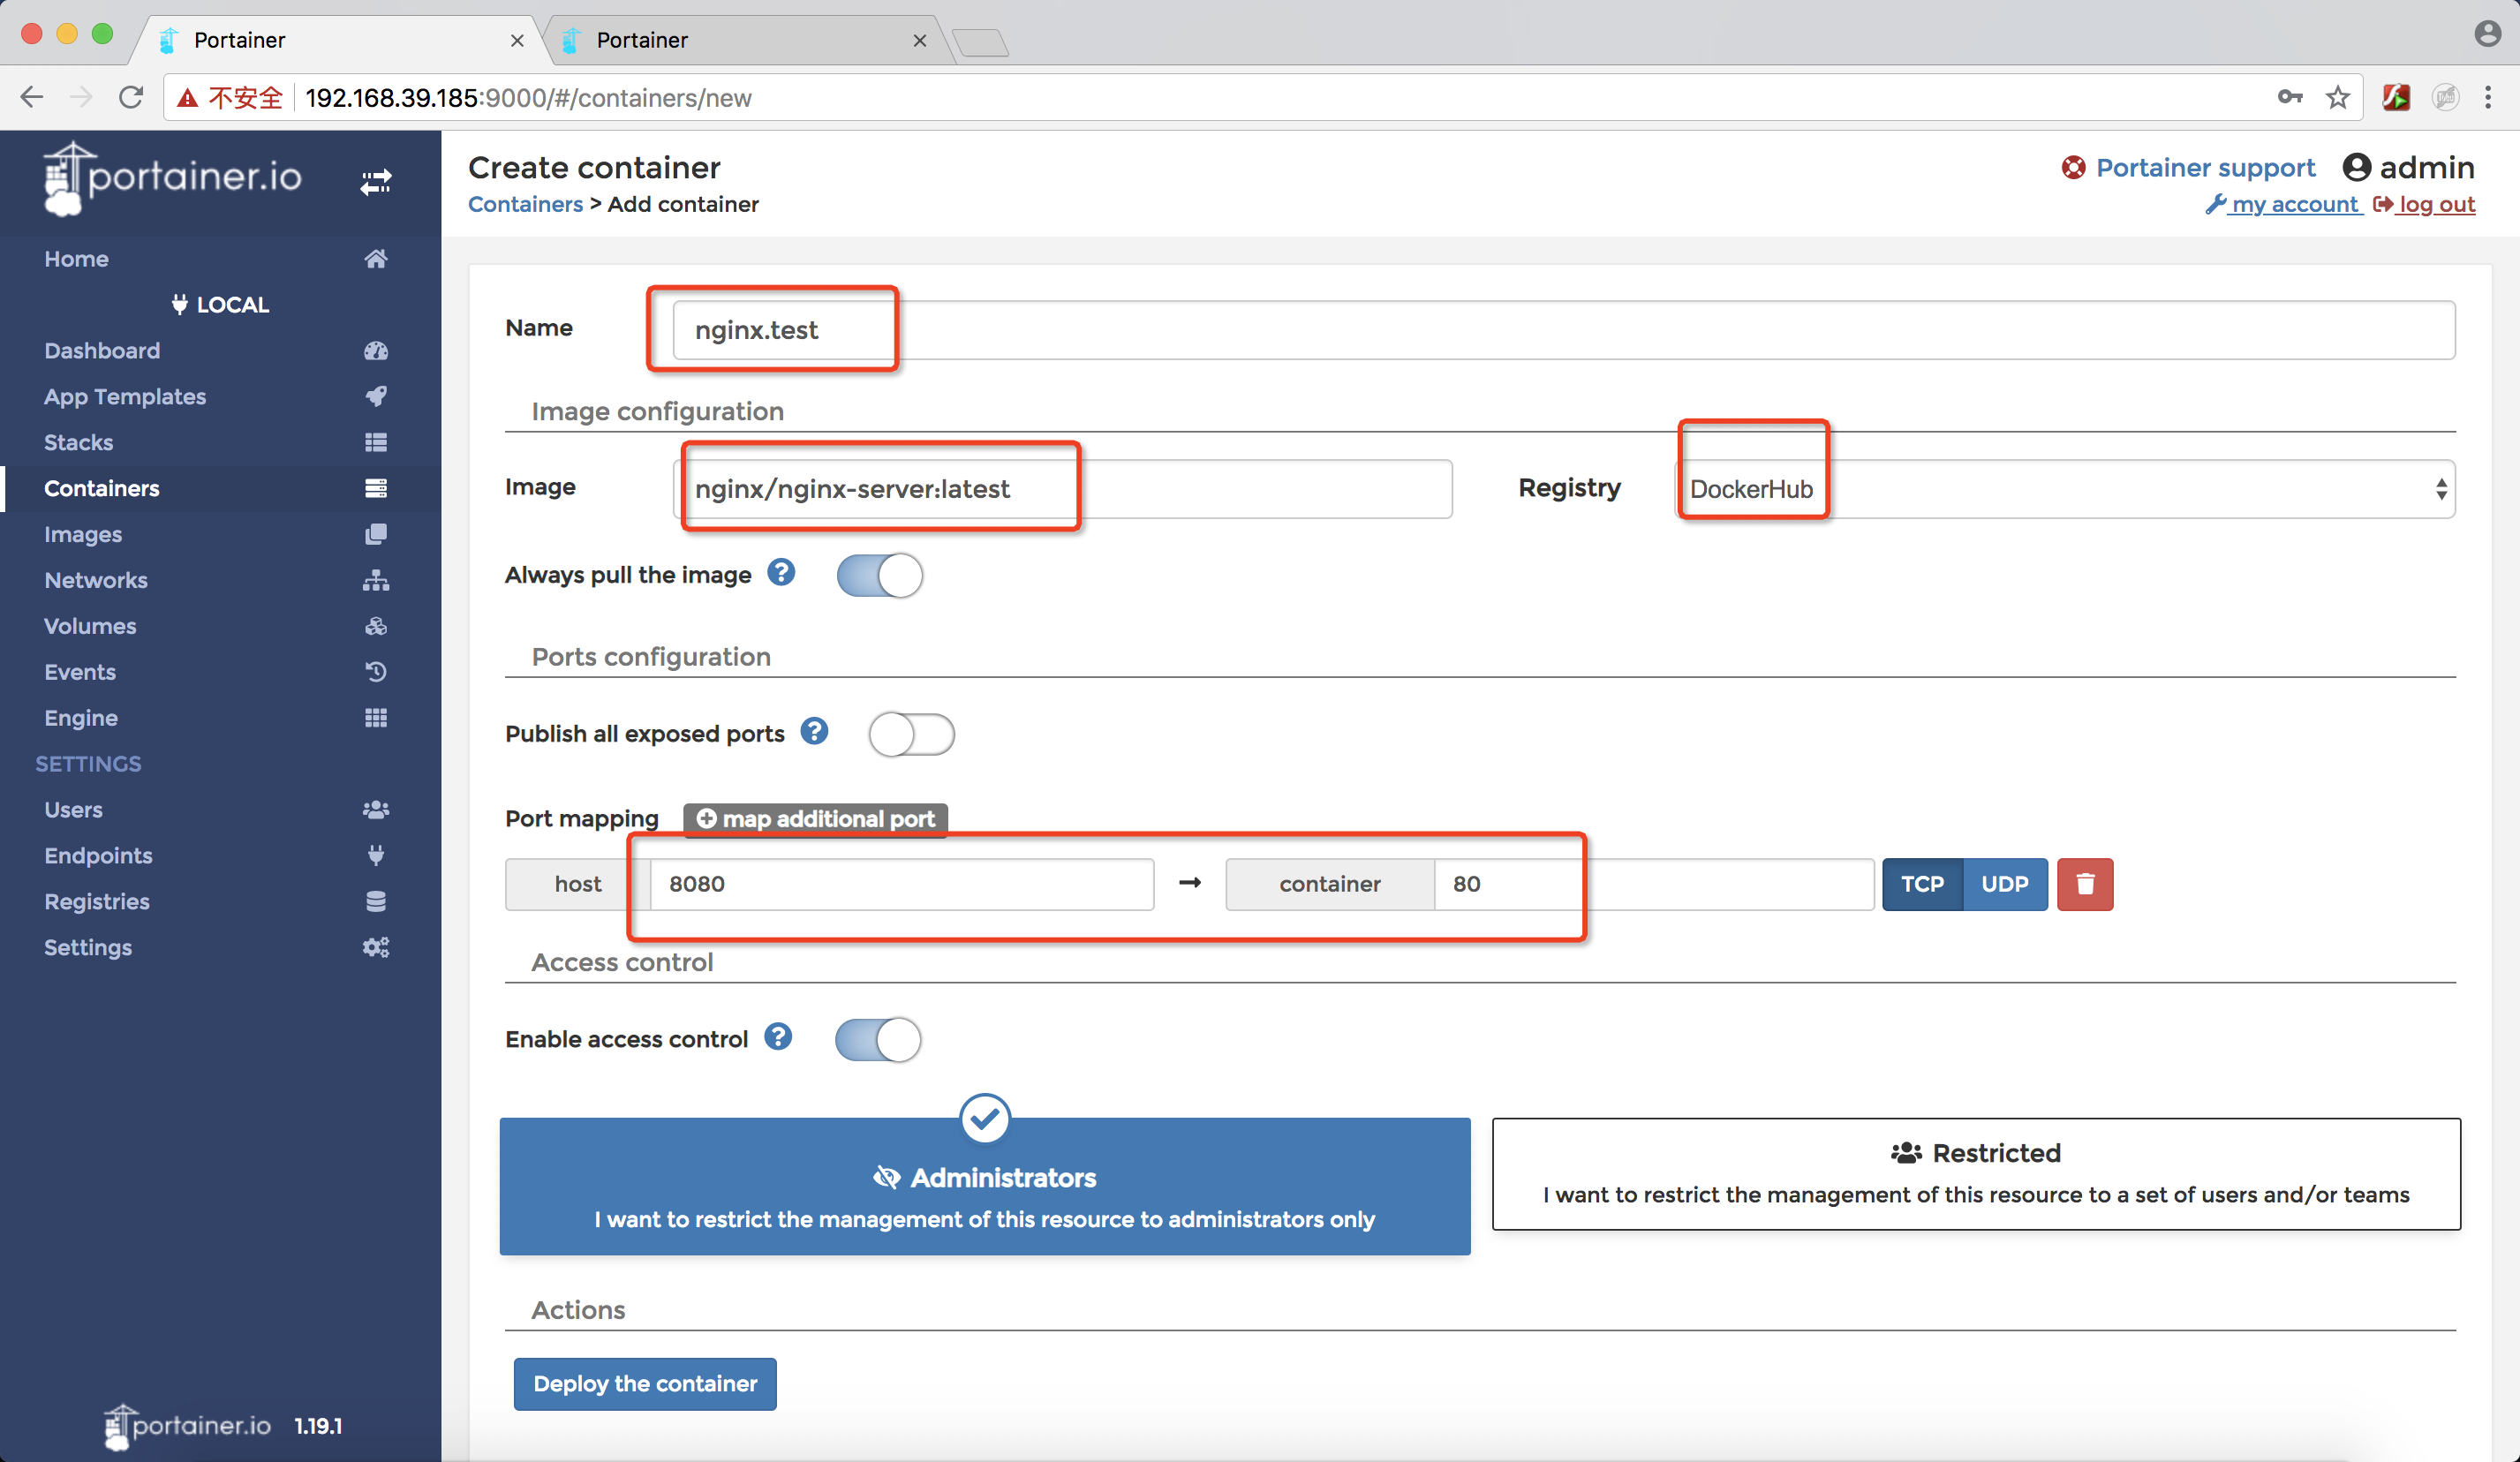Select the Administrators access control option
This screenshot has height=1462, width=2520.
[985, 1175]
